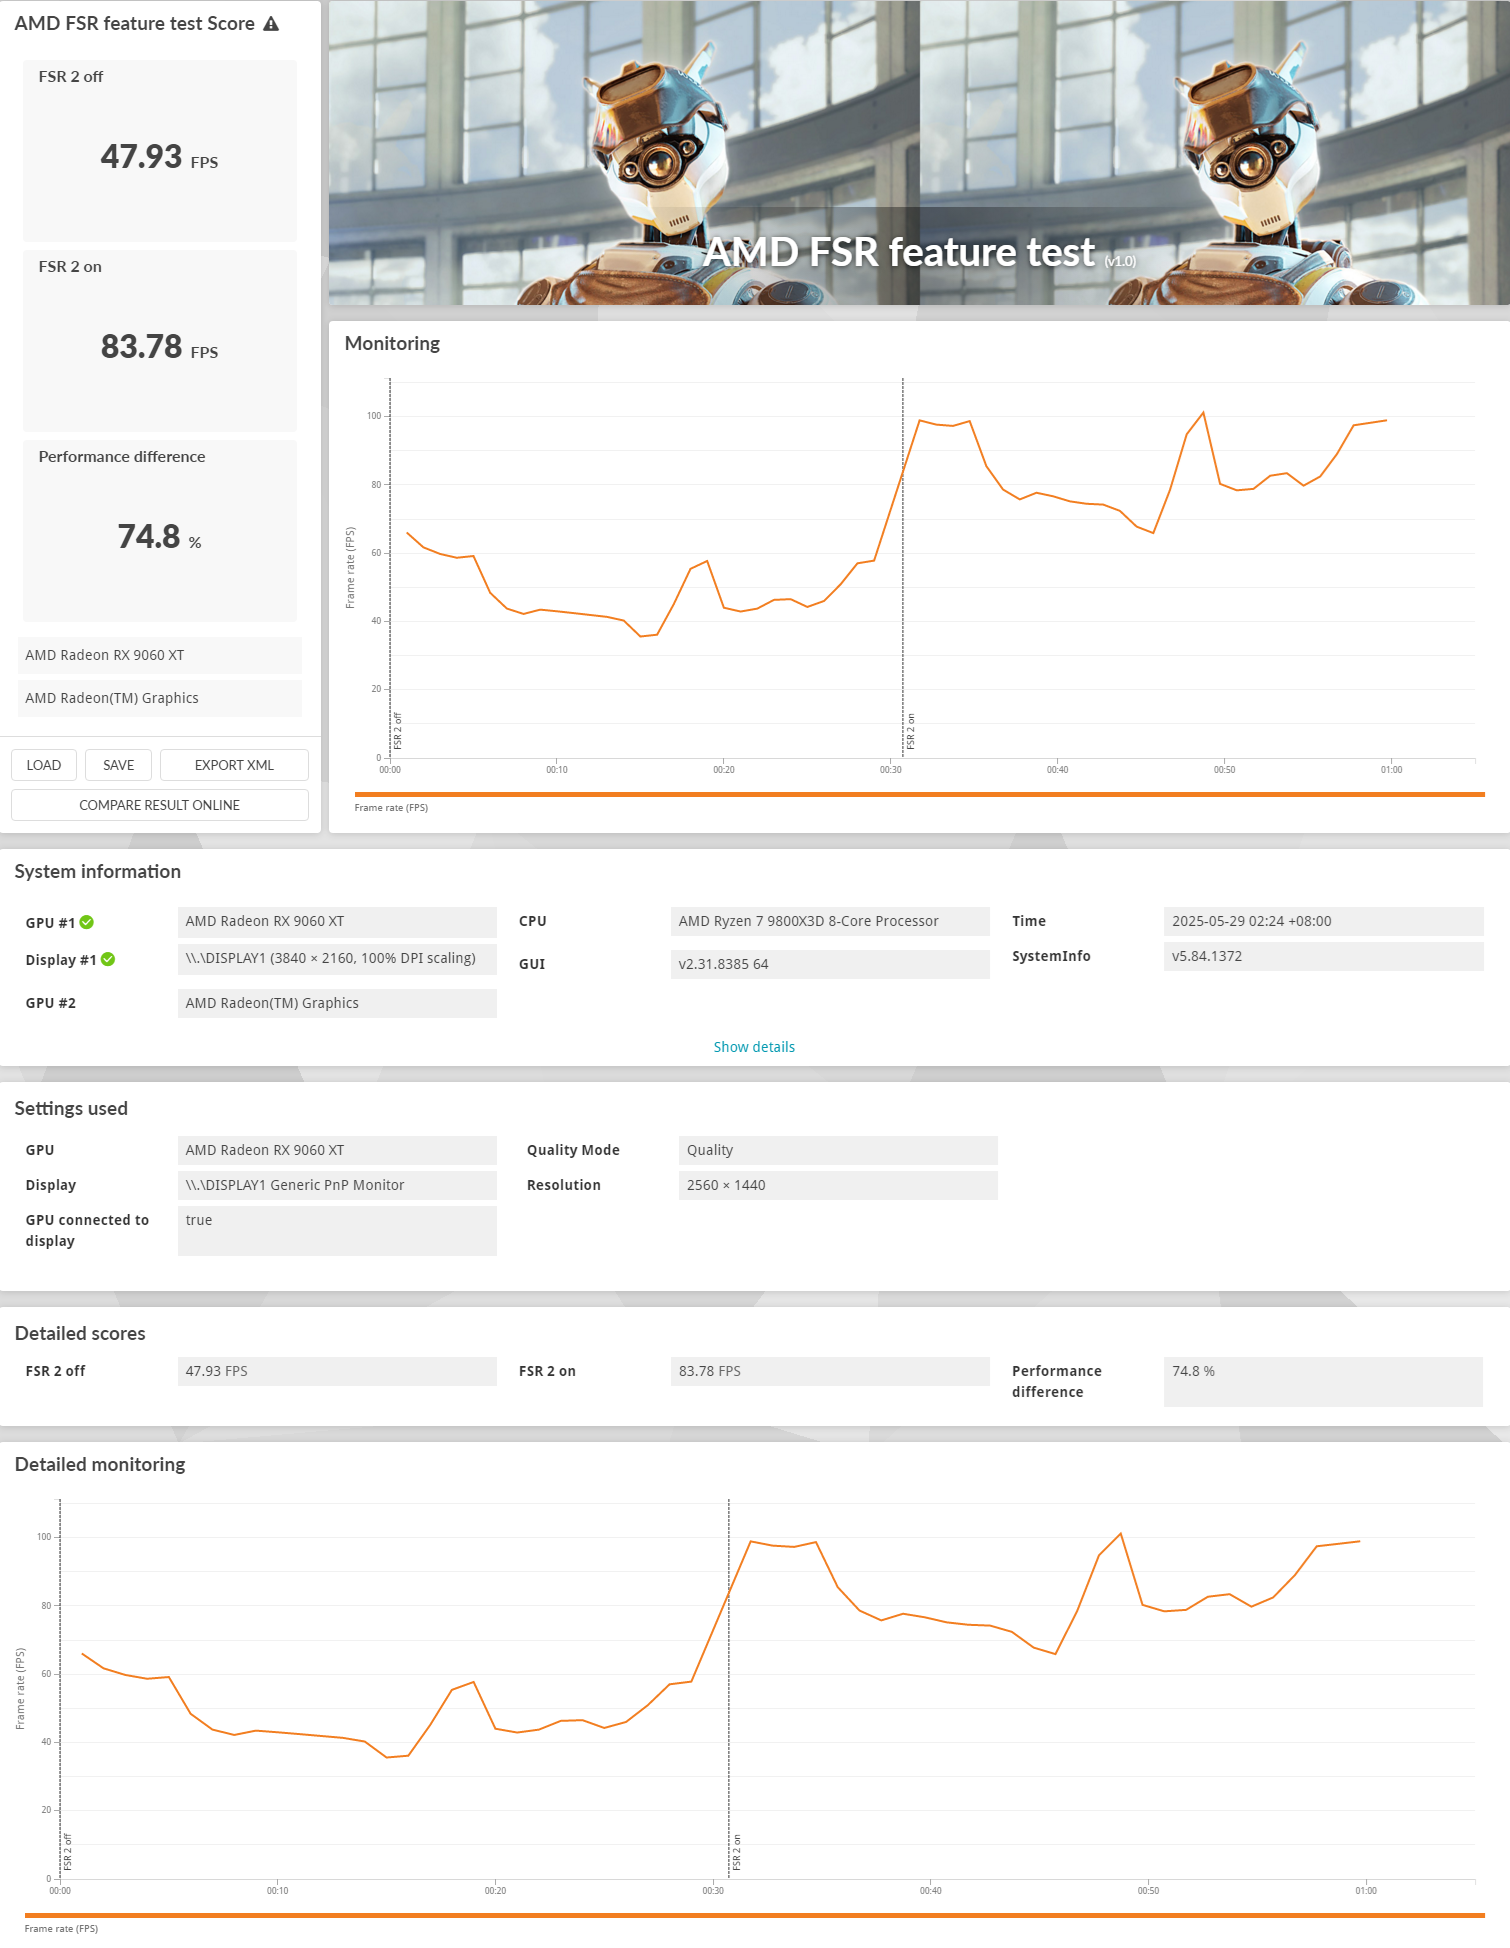Screen dimensions: 1510x1948
Task: Click the GUI version v2.31.8385 64
Action: click(x=830, y=964)
